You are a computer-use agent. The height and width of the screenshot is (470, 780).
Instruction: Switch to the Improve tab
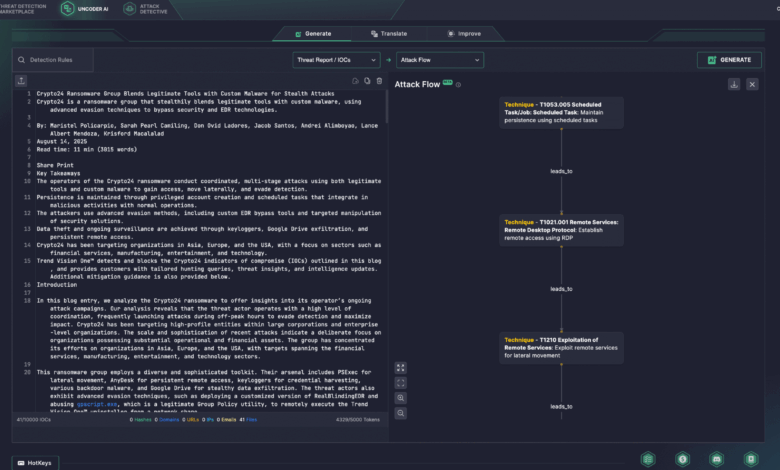click(x=464, y=34)
